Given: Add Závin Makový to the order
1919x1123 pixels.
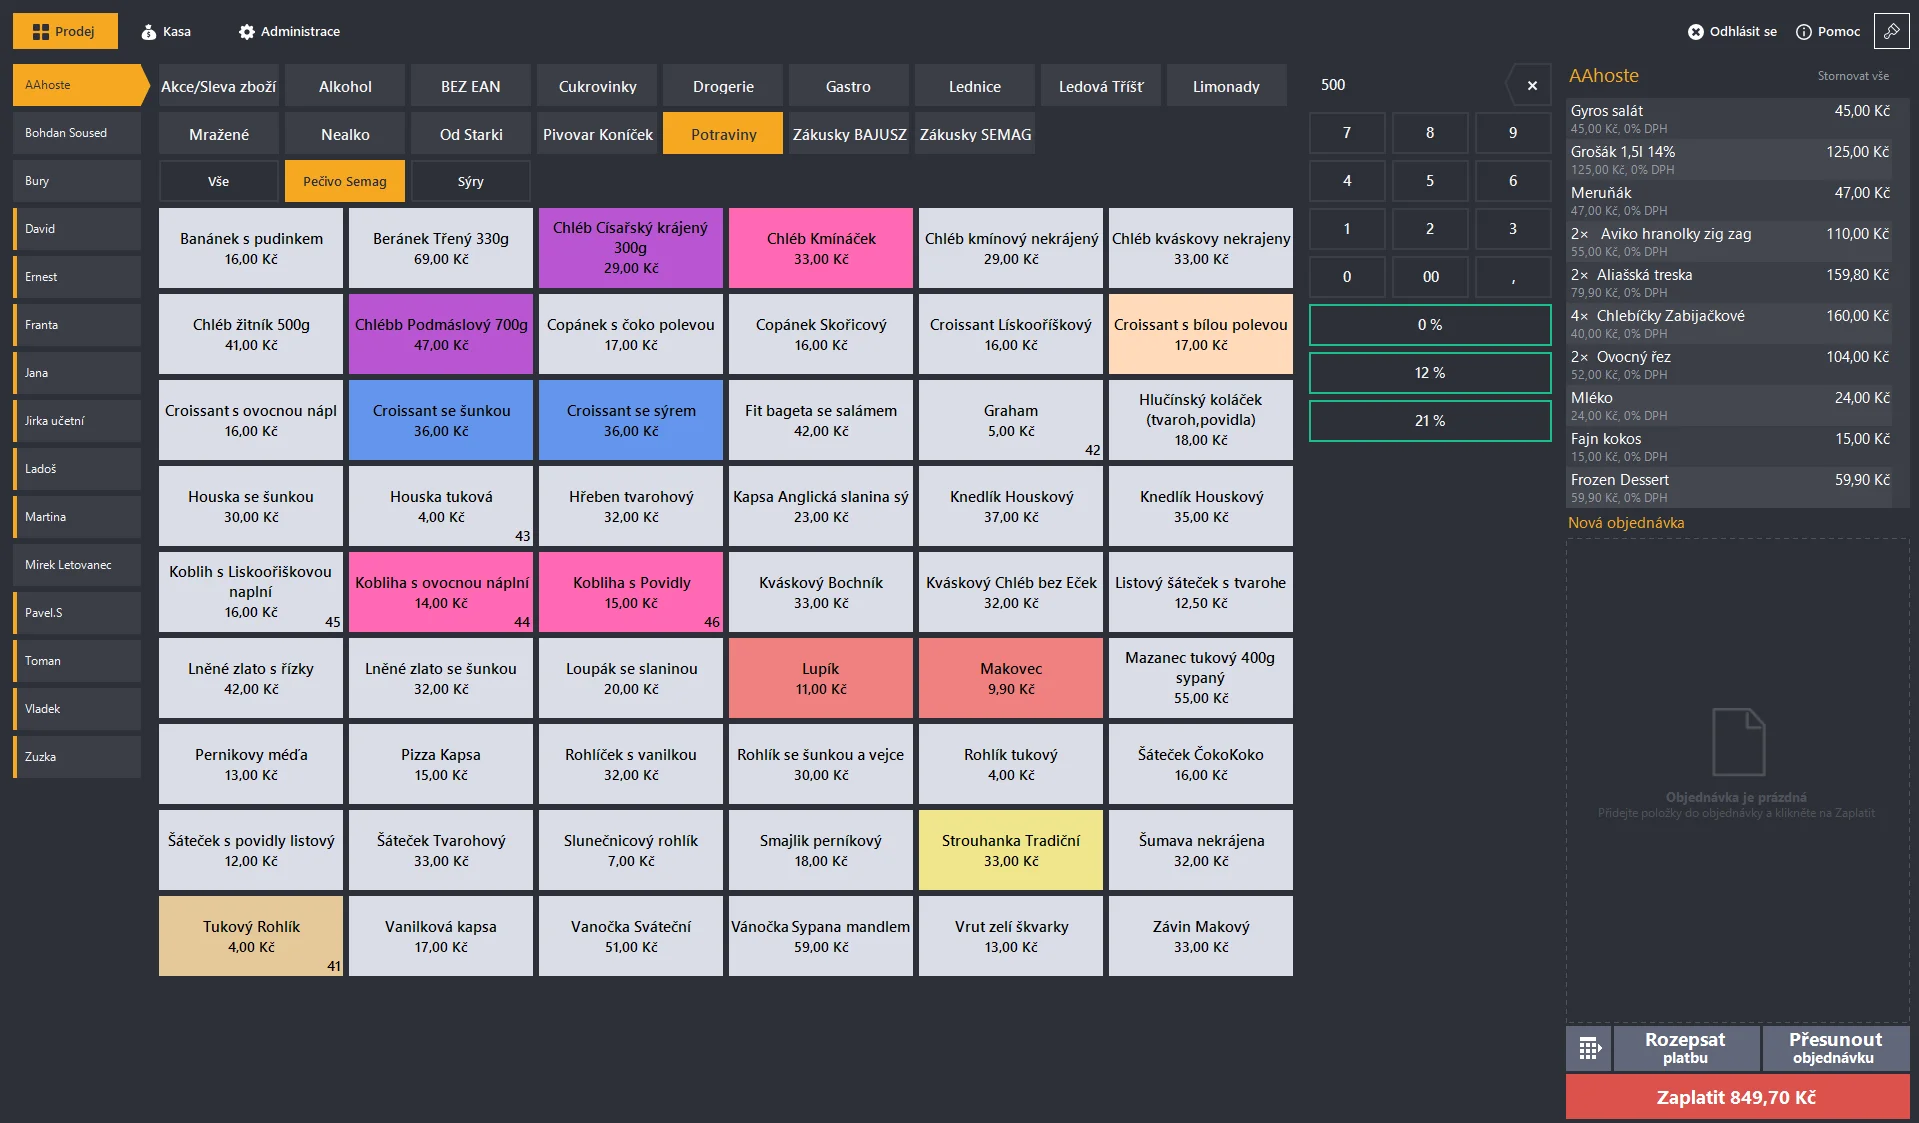Looking at the screenshot, I should pos(1201,936).
